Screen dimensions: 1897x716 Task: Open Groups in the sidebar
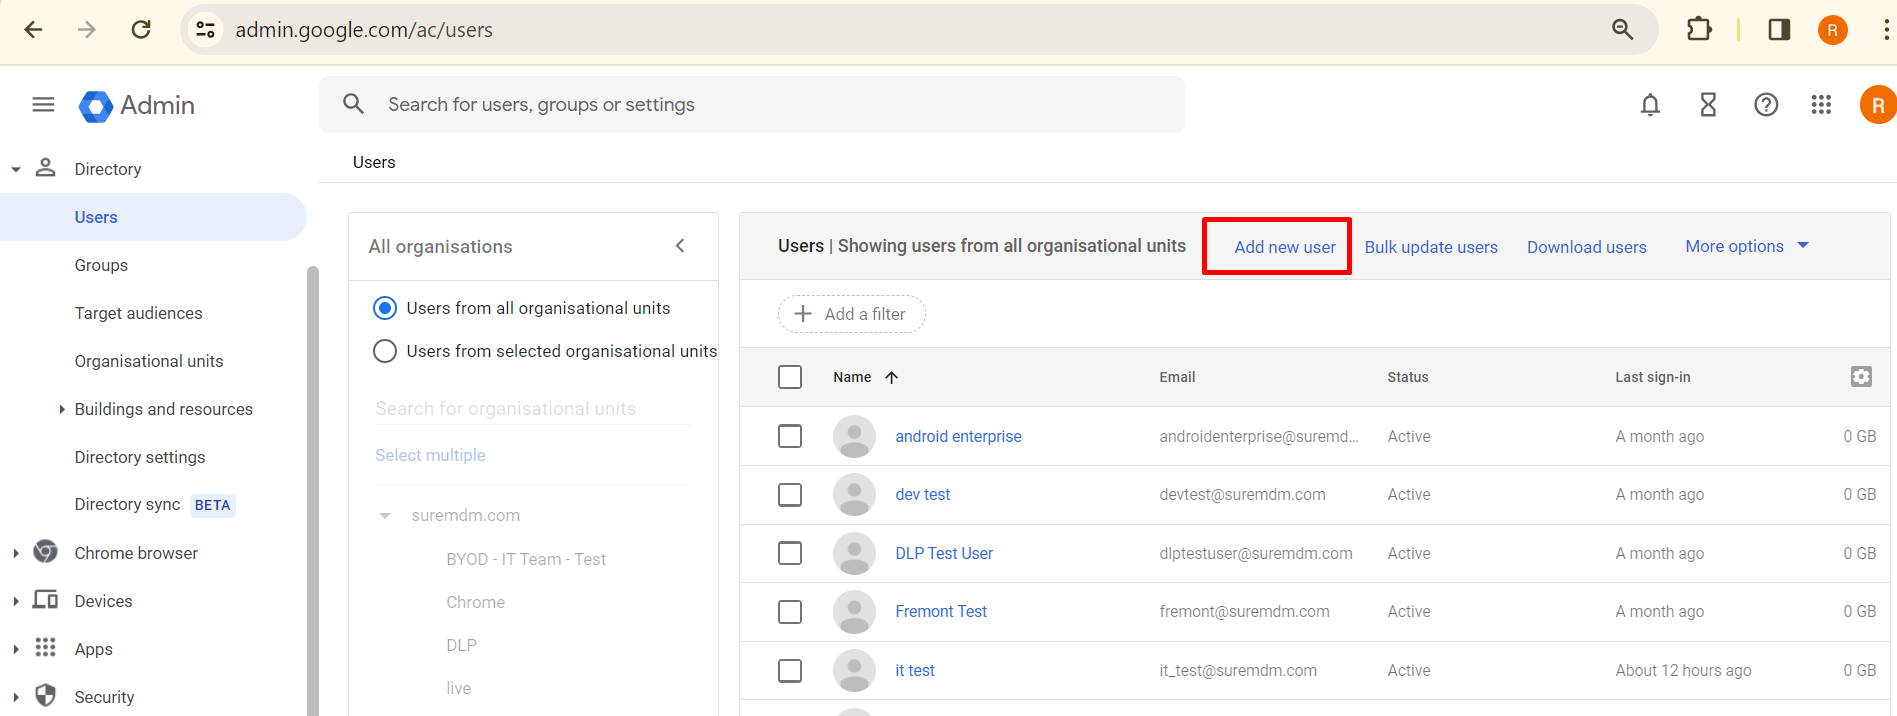[101, 265]
